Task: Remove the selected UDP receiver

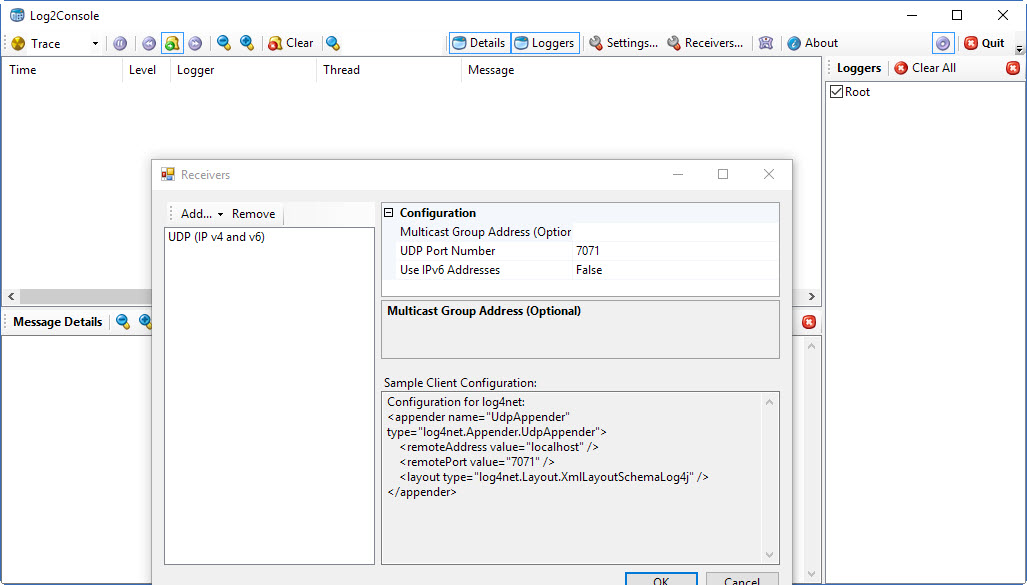Action: pyautogui.click(x=253, y=213)
